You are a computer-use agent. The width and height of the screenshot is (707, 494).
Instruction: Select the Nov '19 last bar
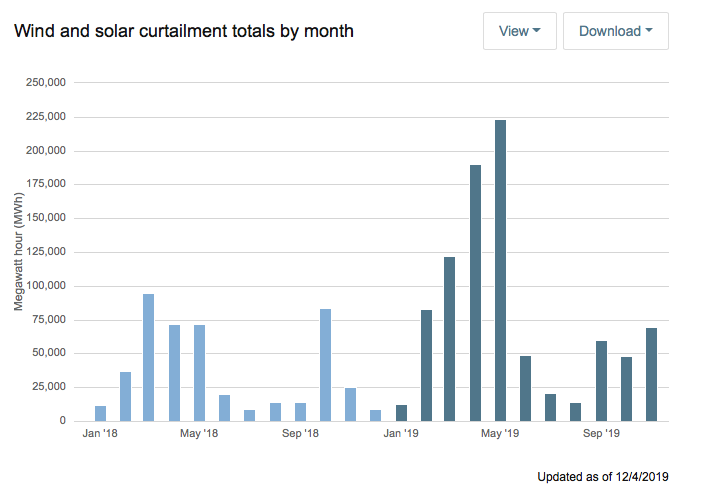point(651,375)
